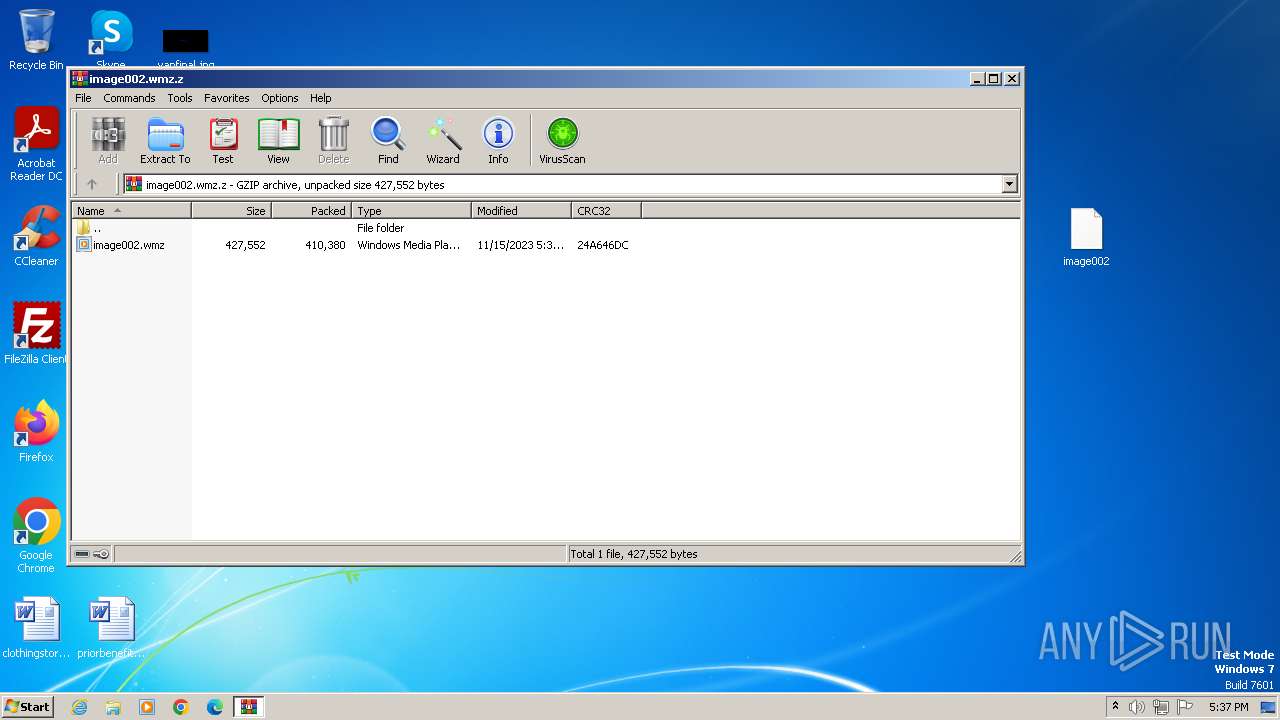Open the Commands menu
1280x720 pixels.
click(129, 98)
